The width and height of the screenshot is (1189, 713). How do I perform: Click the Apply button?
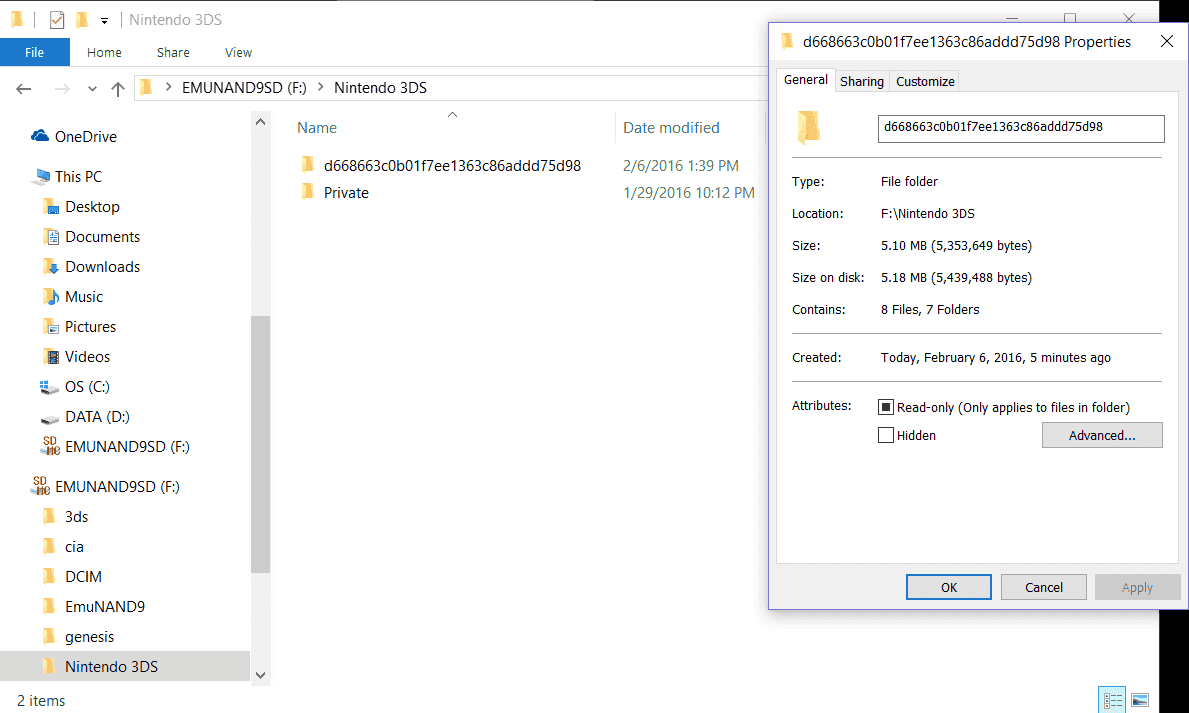point(1137,587)
